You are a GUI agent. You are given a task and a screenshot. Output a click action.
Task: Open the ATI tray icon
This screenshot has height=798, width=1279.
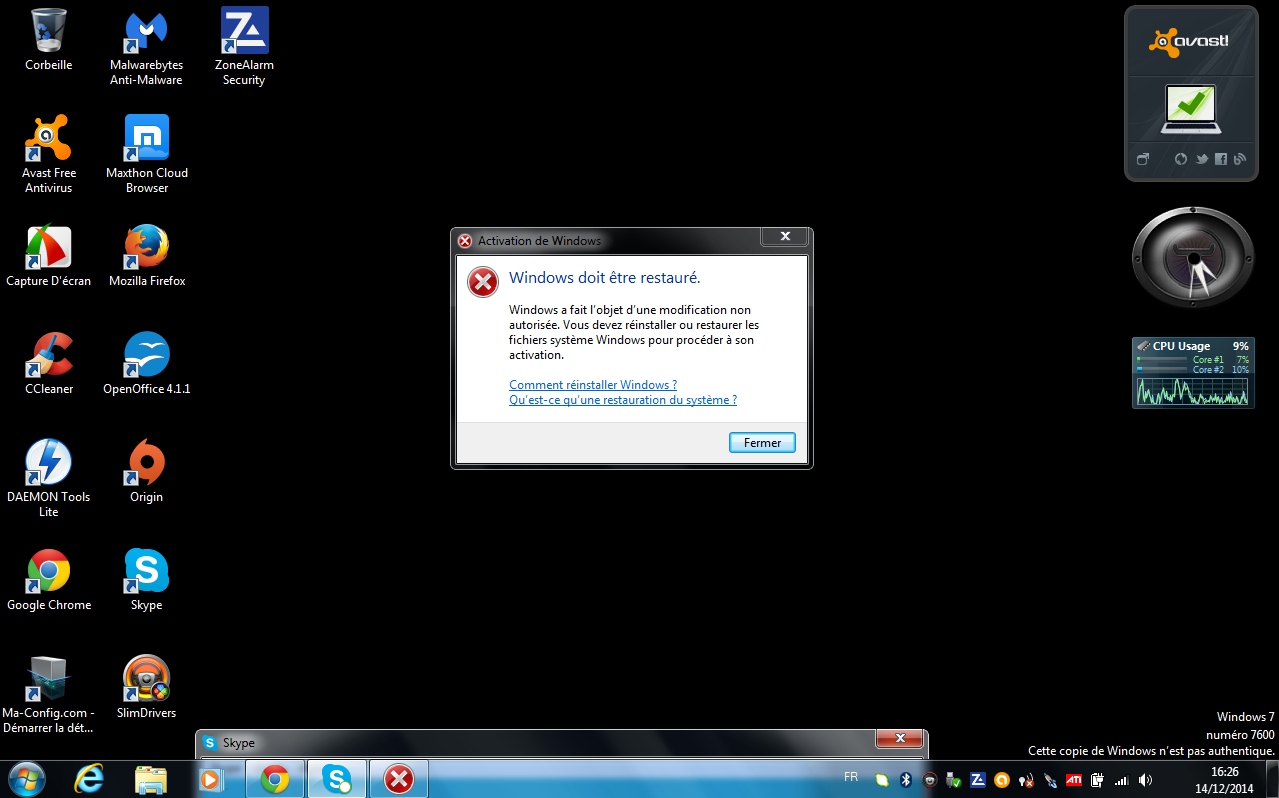(1073, 780)
